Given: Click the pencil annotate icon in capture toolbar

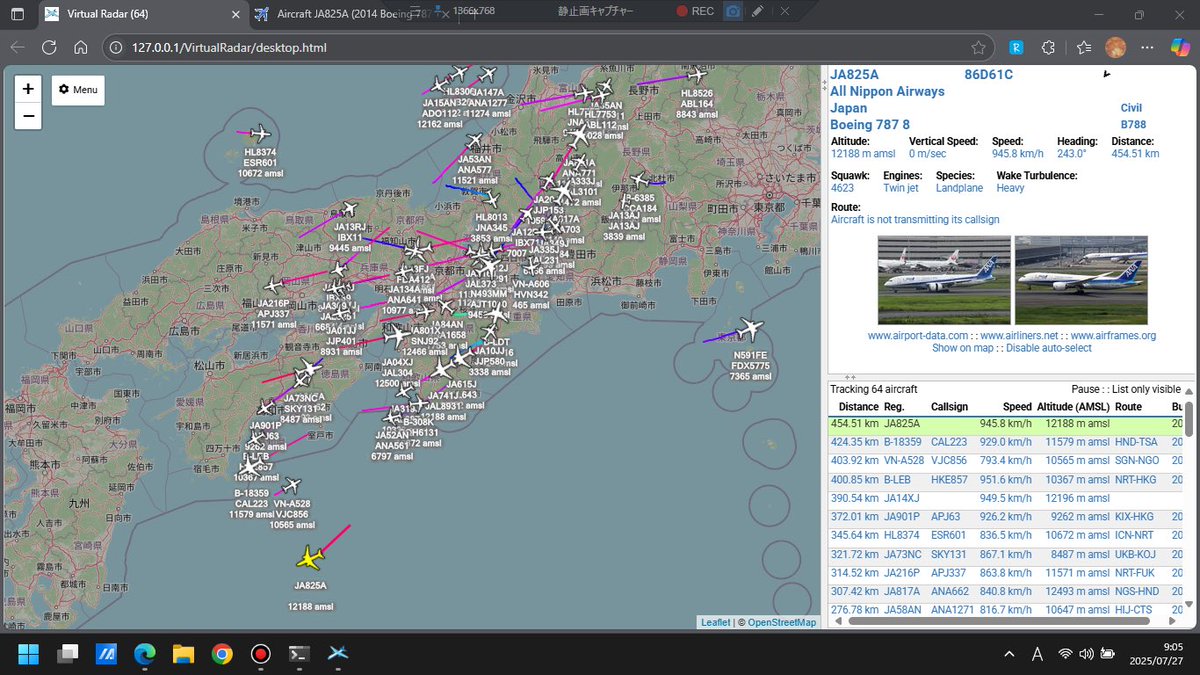Looking at the screenshot, I should tap(759, 11).
